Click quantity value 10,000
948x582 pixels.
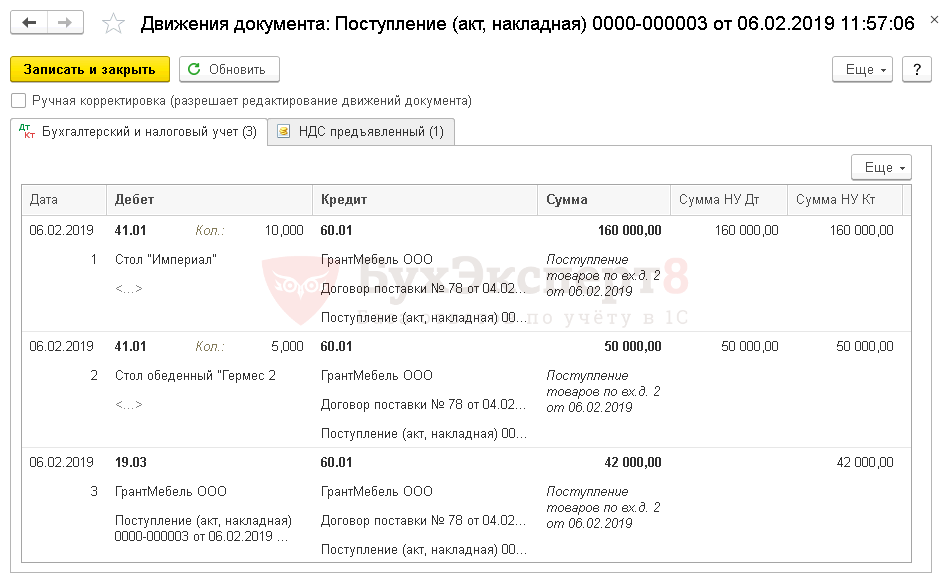point(284,230)
